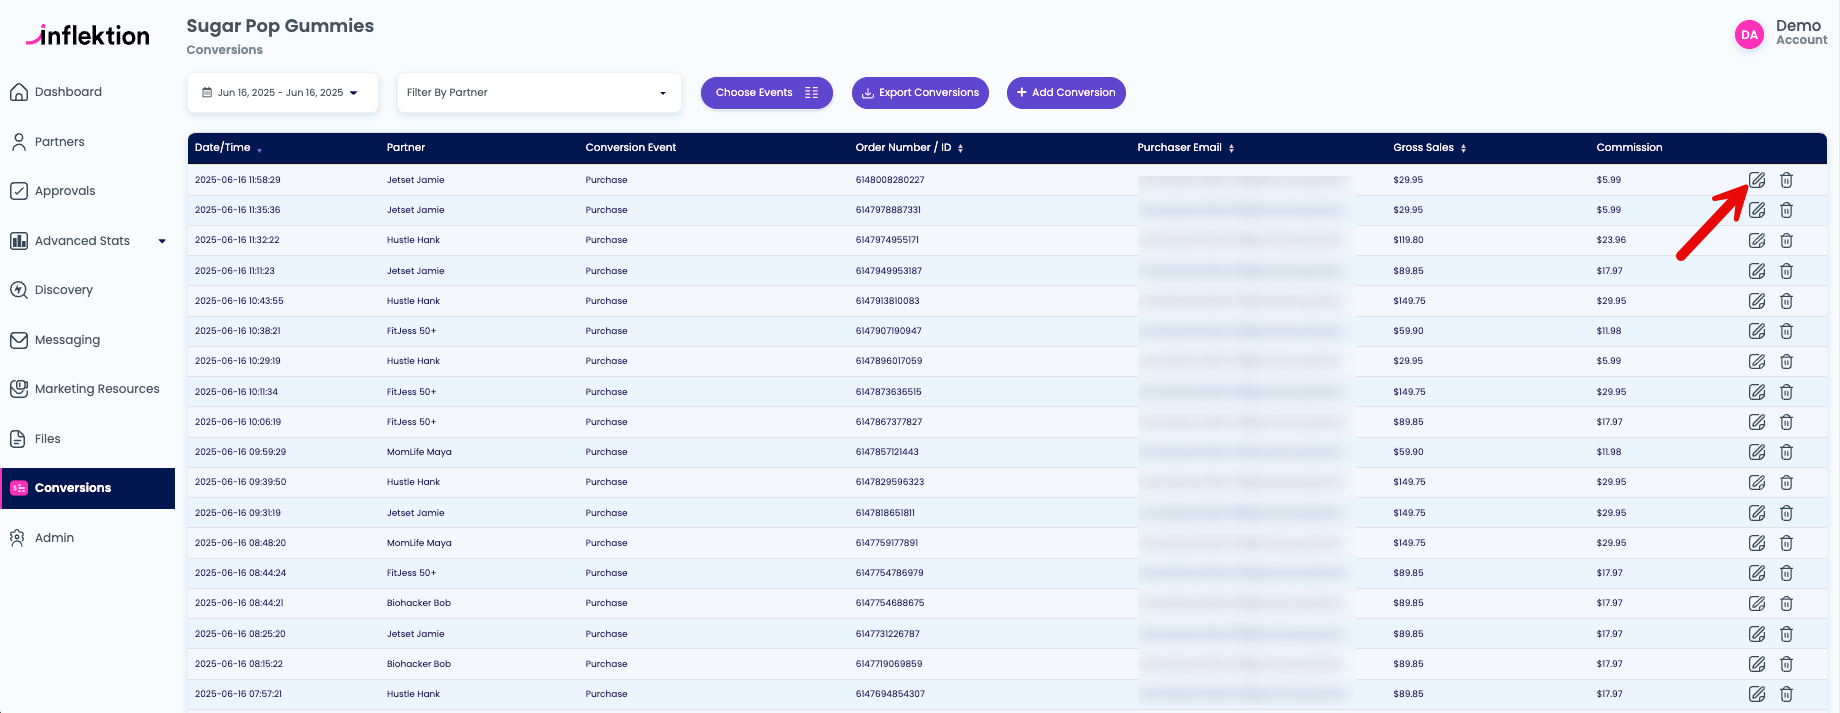Viewport: 1840px width, 713px height.
Task: Click the $23.96 commission value
Action: (1611, 240)
